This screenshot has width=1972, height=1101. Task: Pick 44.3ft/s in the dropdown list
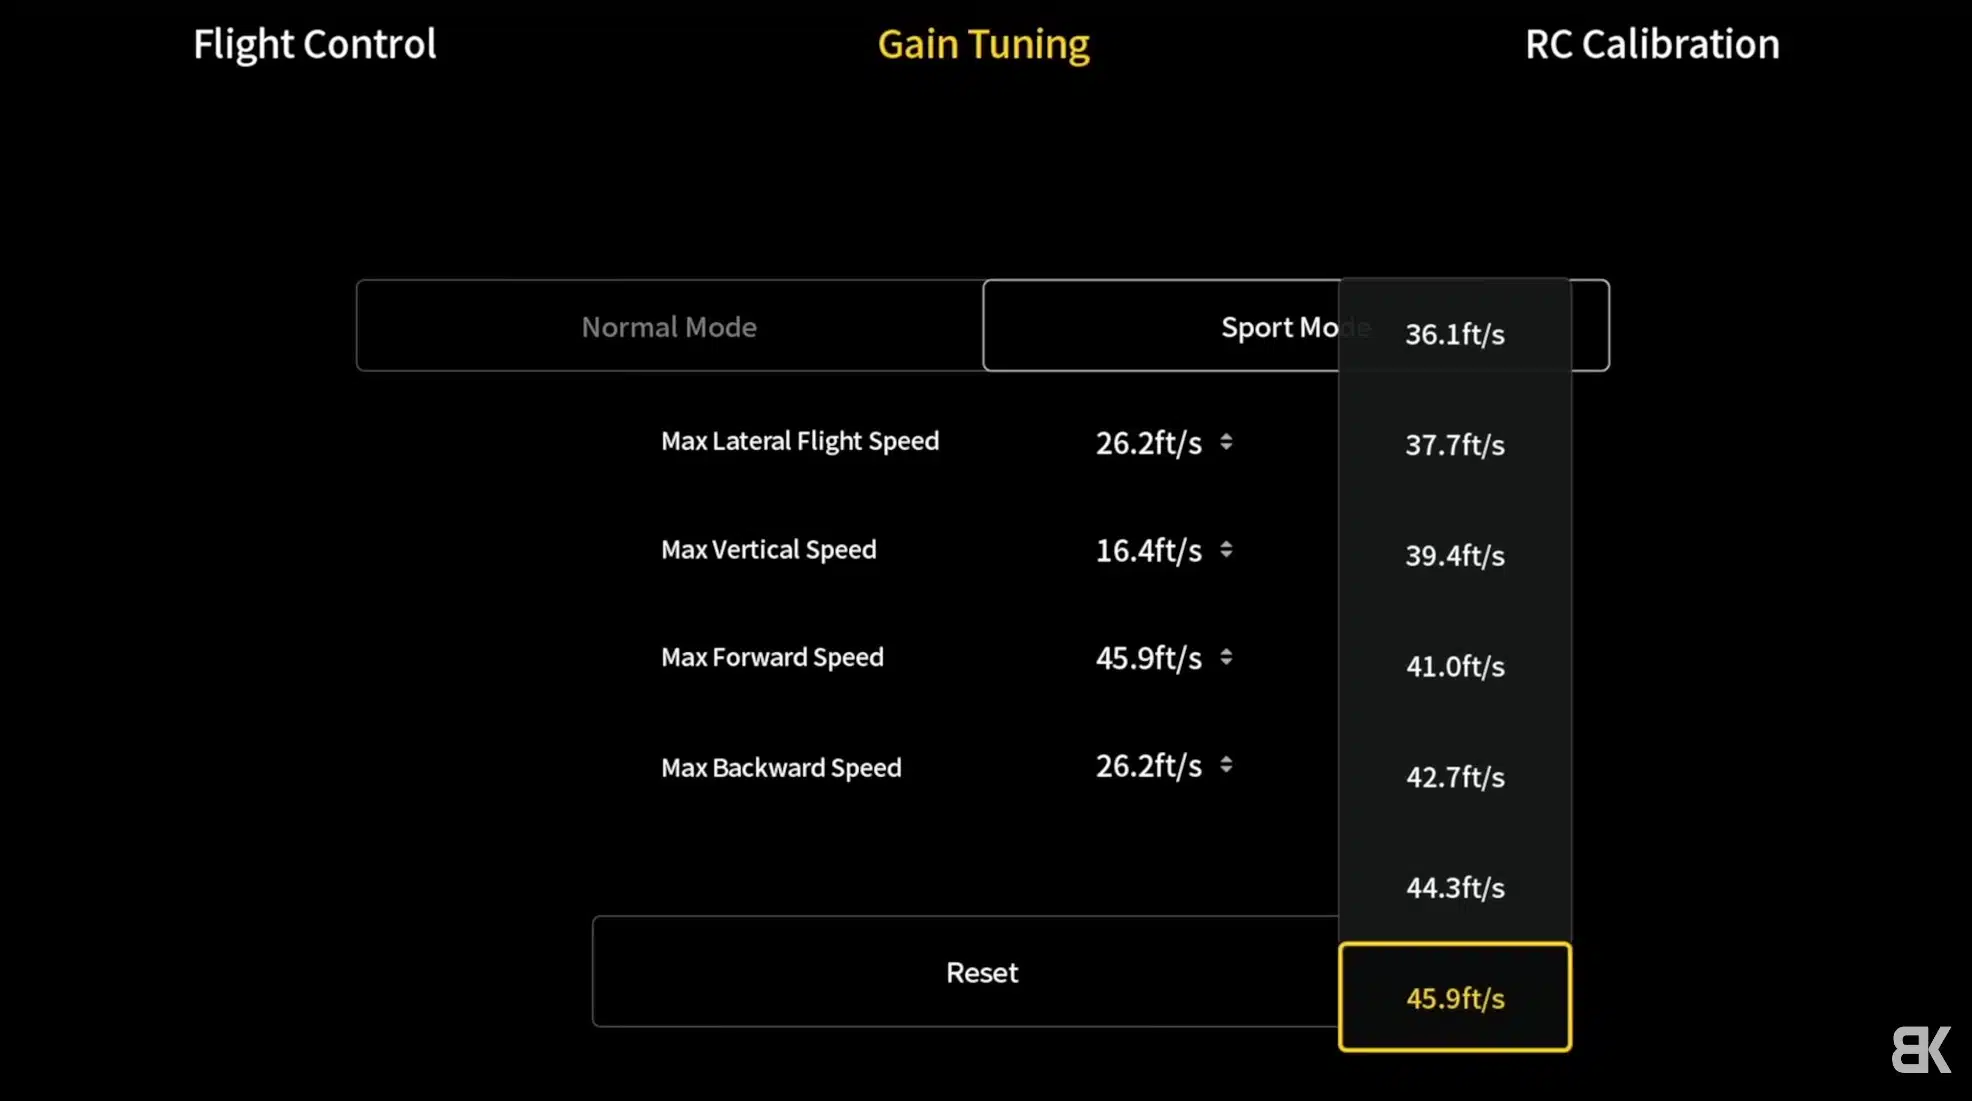coord(1455,888)
